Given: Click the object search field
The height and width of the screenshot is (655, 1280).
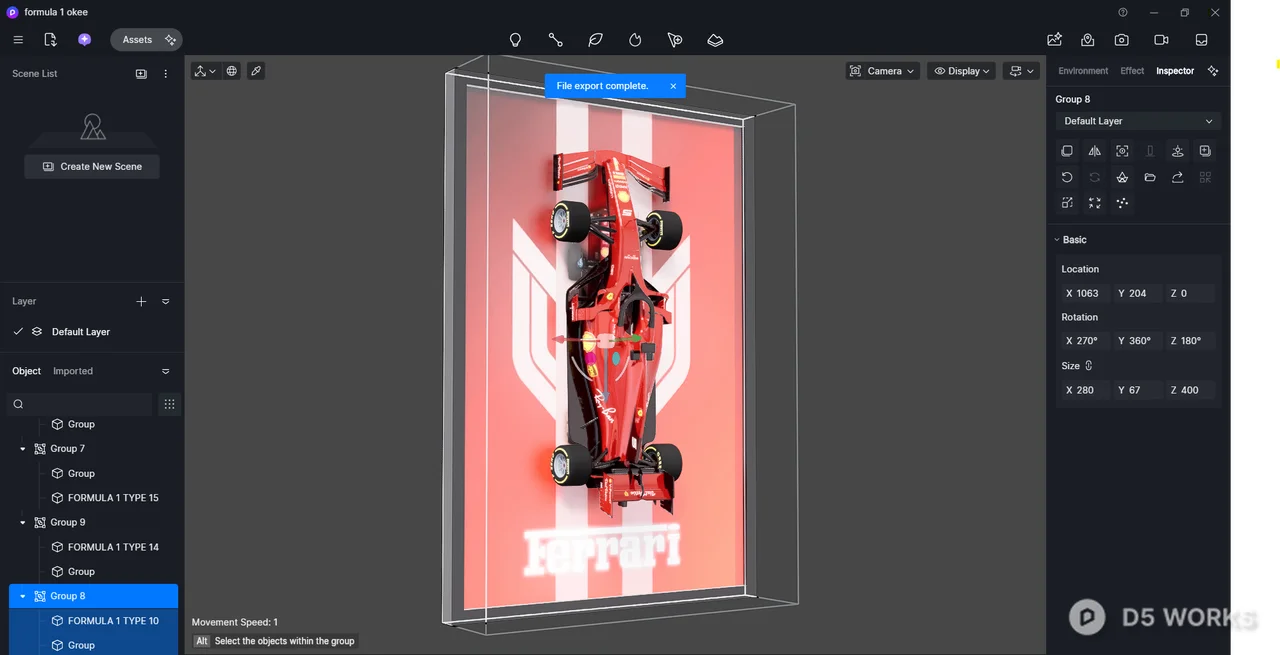Looking at the screenshot, I should coord(79,404).
